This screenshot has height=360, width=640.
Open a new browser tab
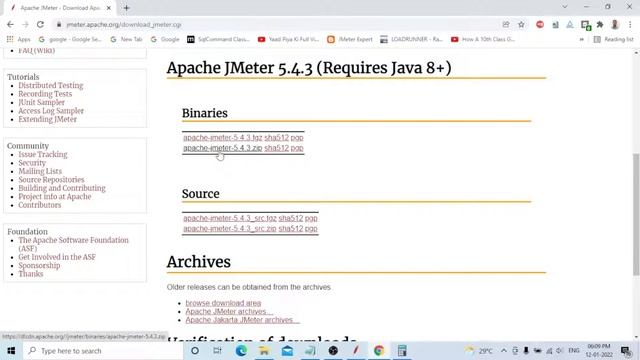click(x=127, y=8)
